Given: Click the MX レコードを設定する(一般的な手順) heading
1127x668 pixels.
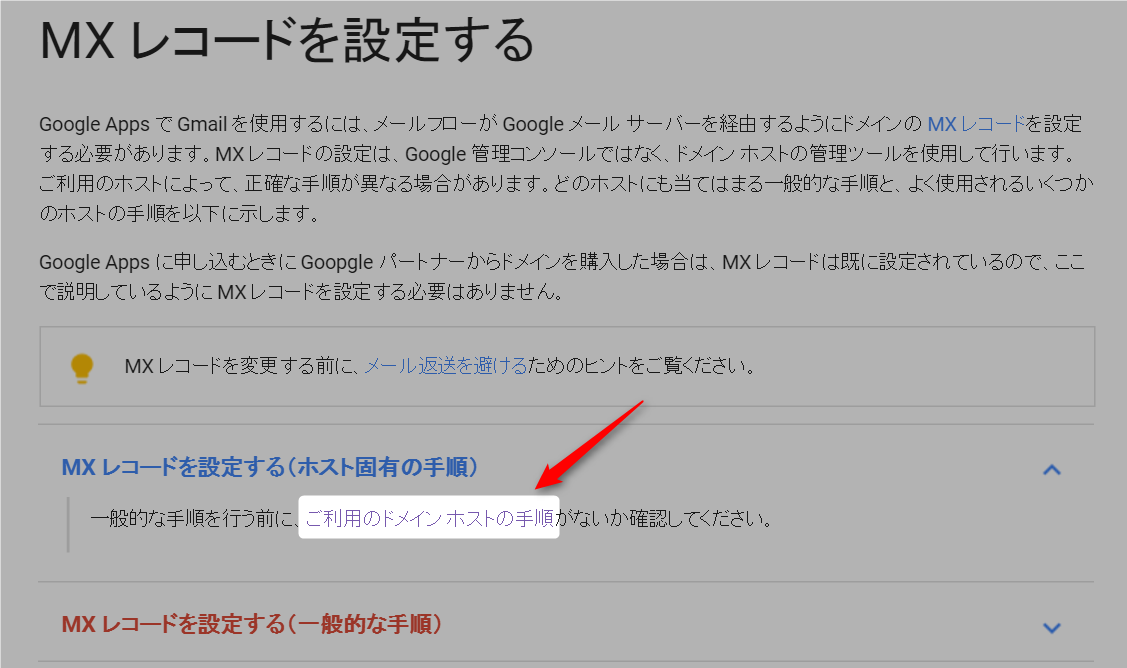Looking at the screenshot, I should coord(251,624).
